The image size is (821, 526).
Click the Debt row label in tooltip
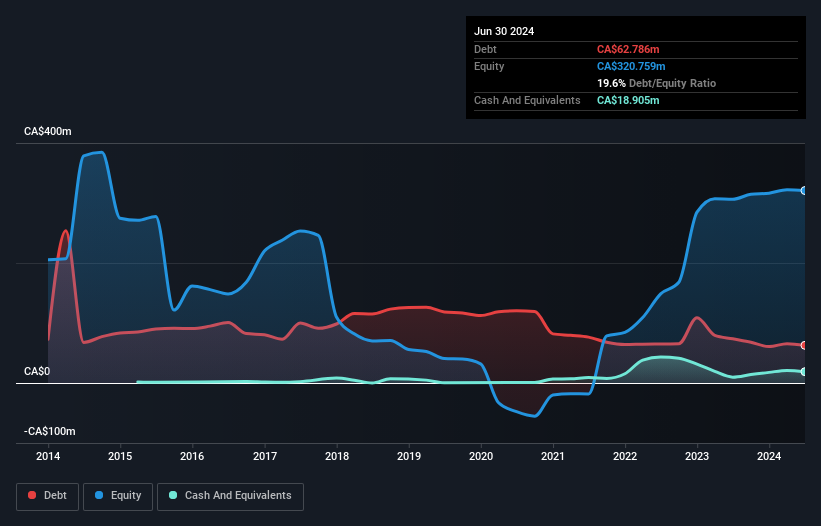pos(485,49)
